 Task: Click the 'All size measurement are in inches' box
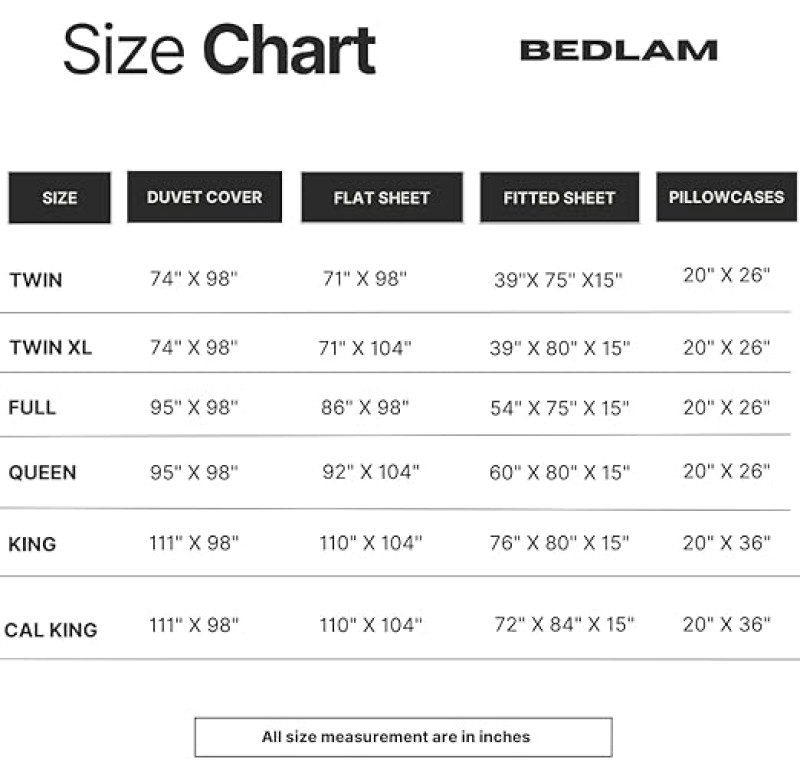coord(403,737)
